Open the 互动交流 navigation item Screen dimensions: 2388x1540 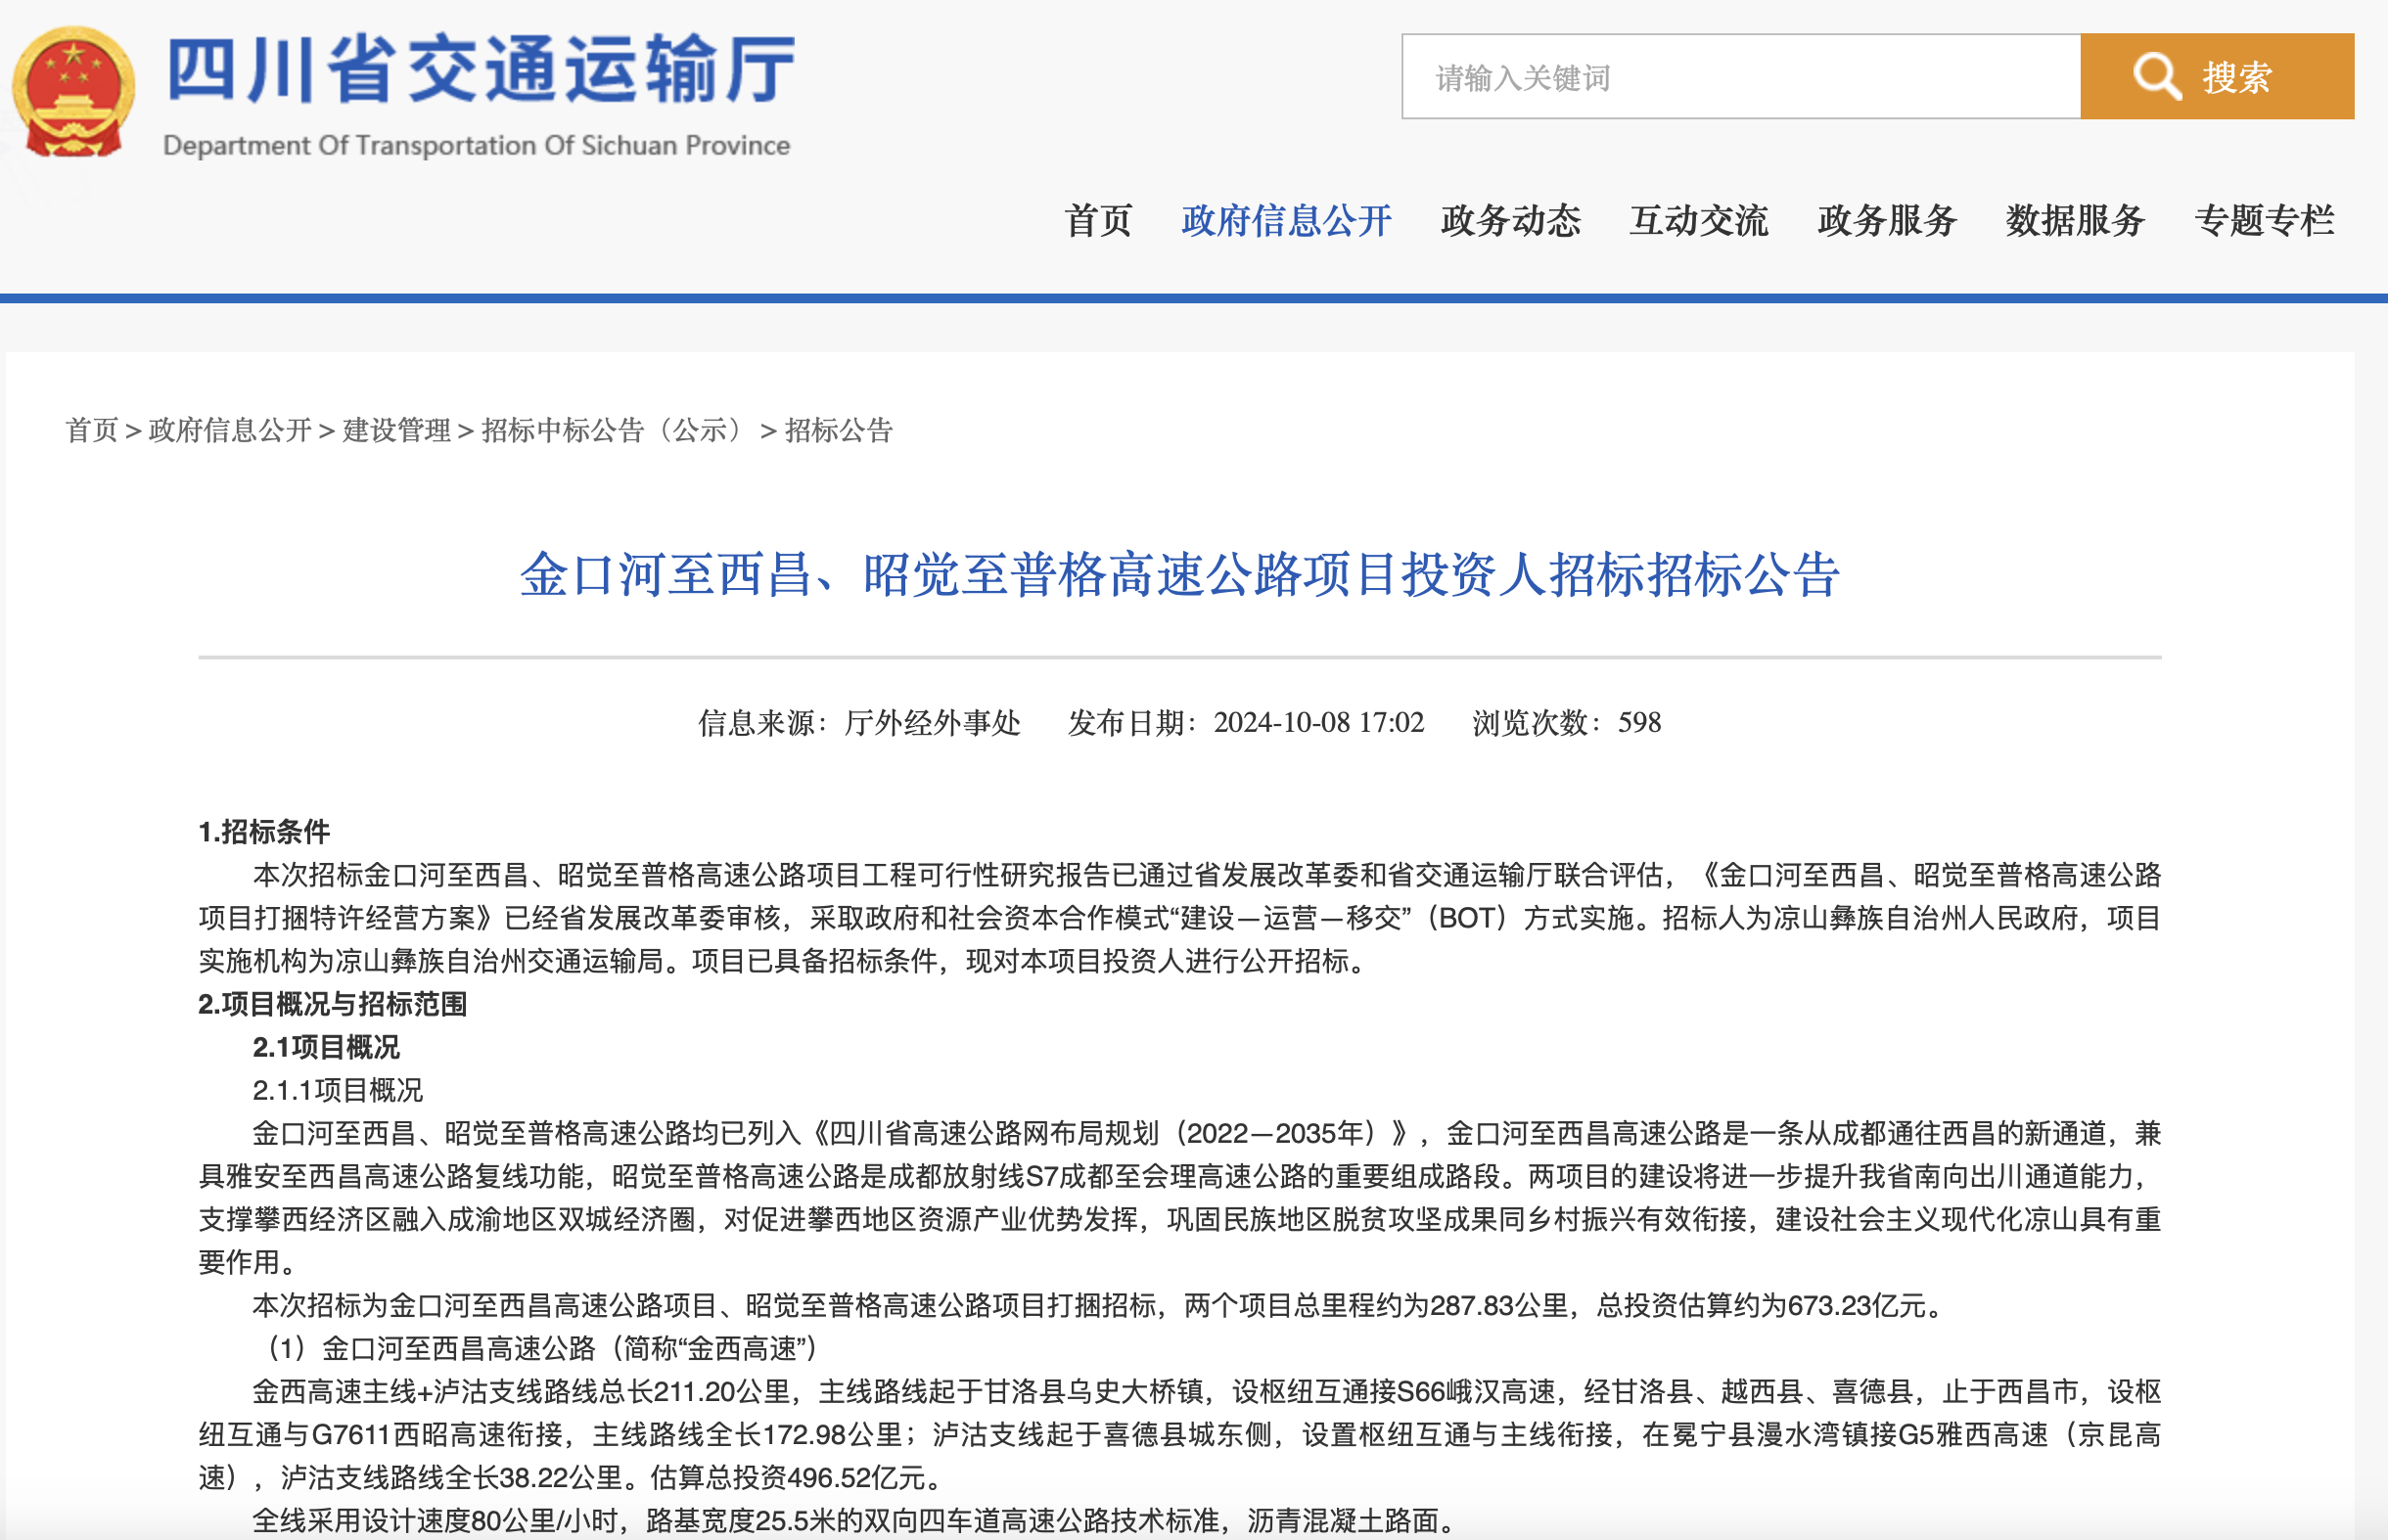pos(1699,220)
